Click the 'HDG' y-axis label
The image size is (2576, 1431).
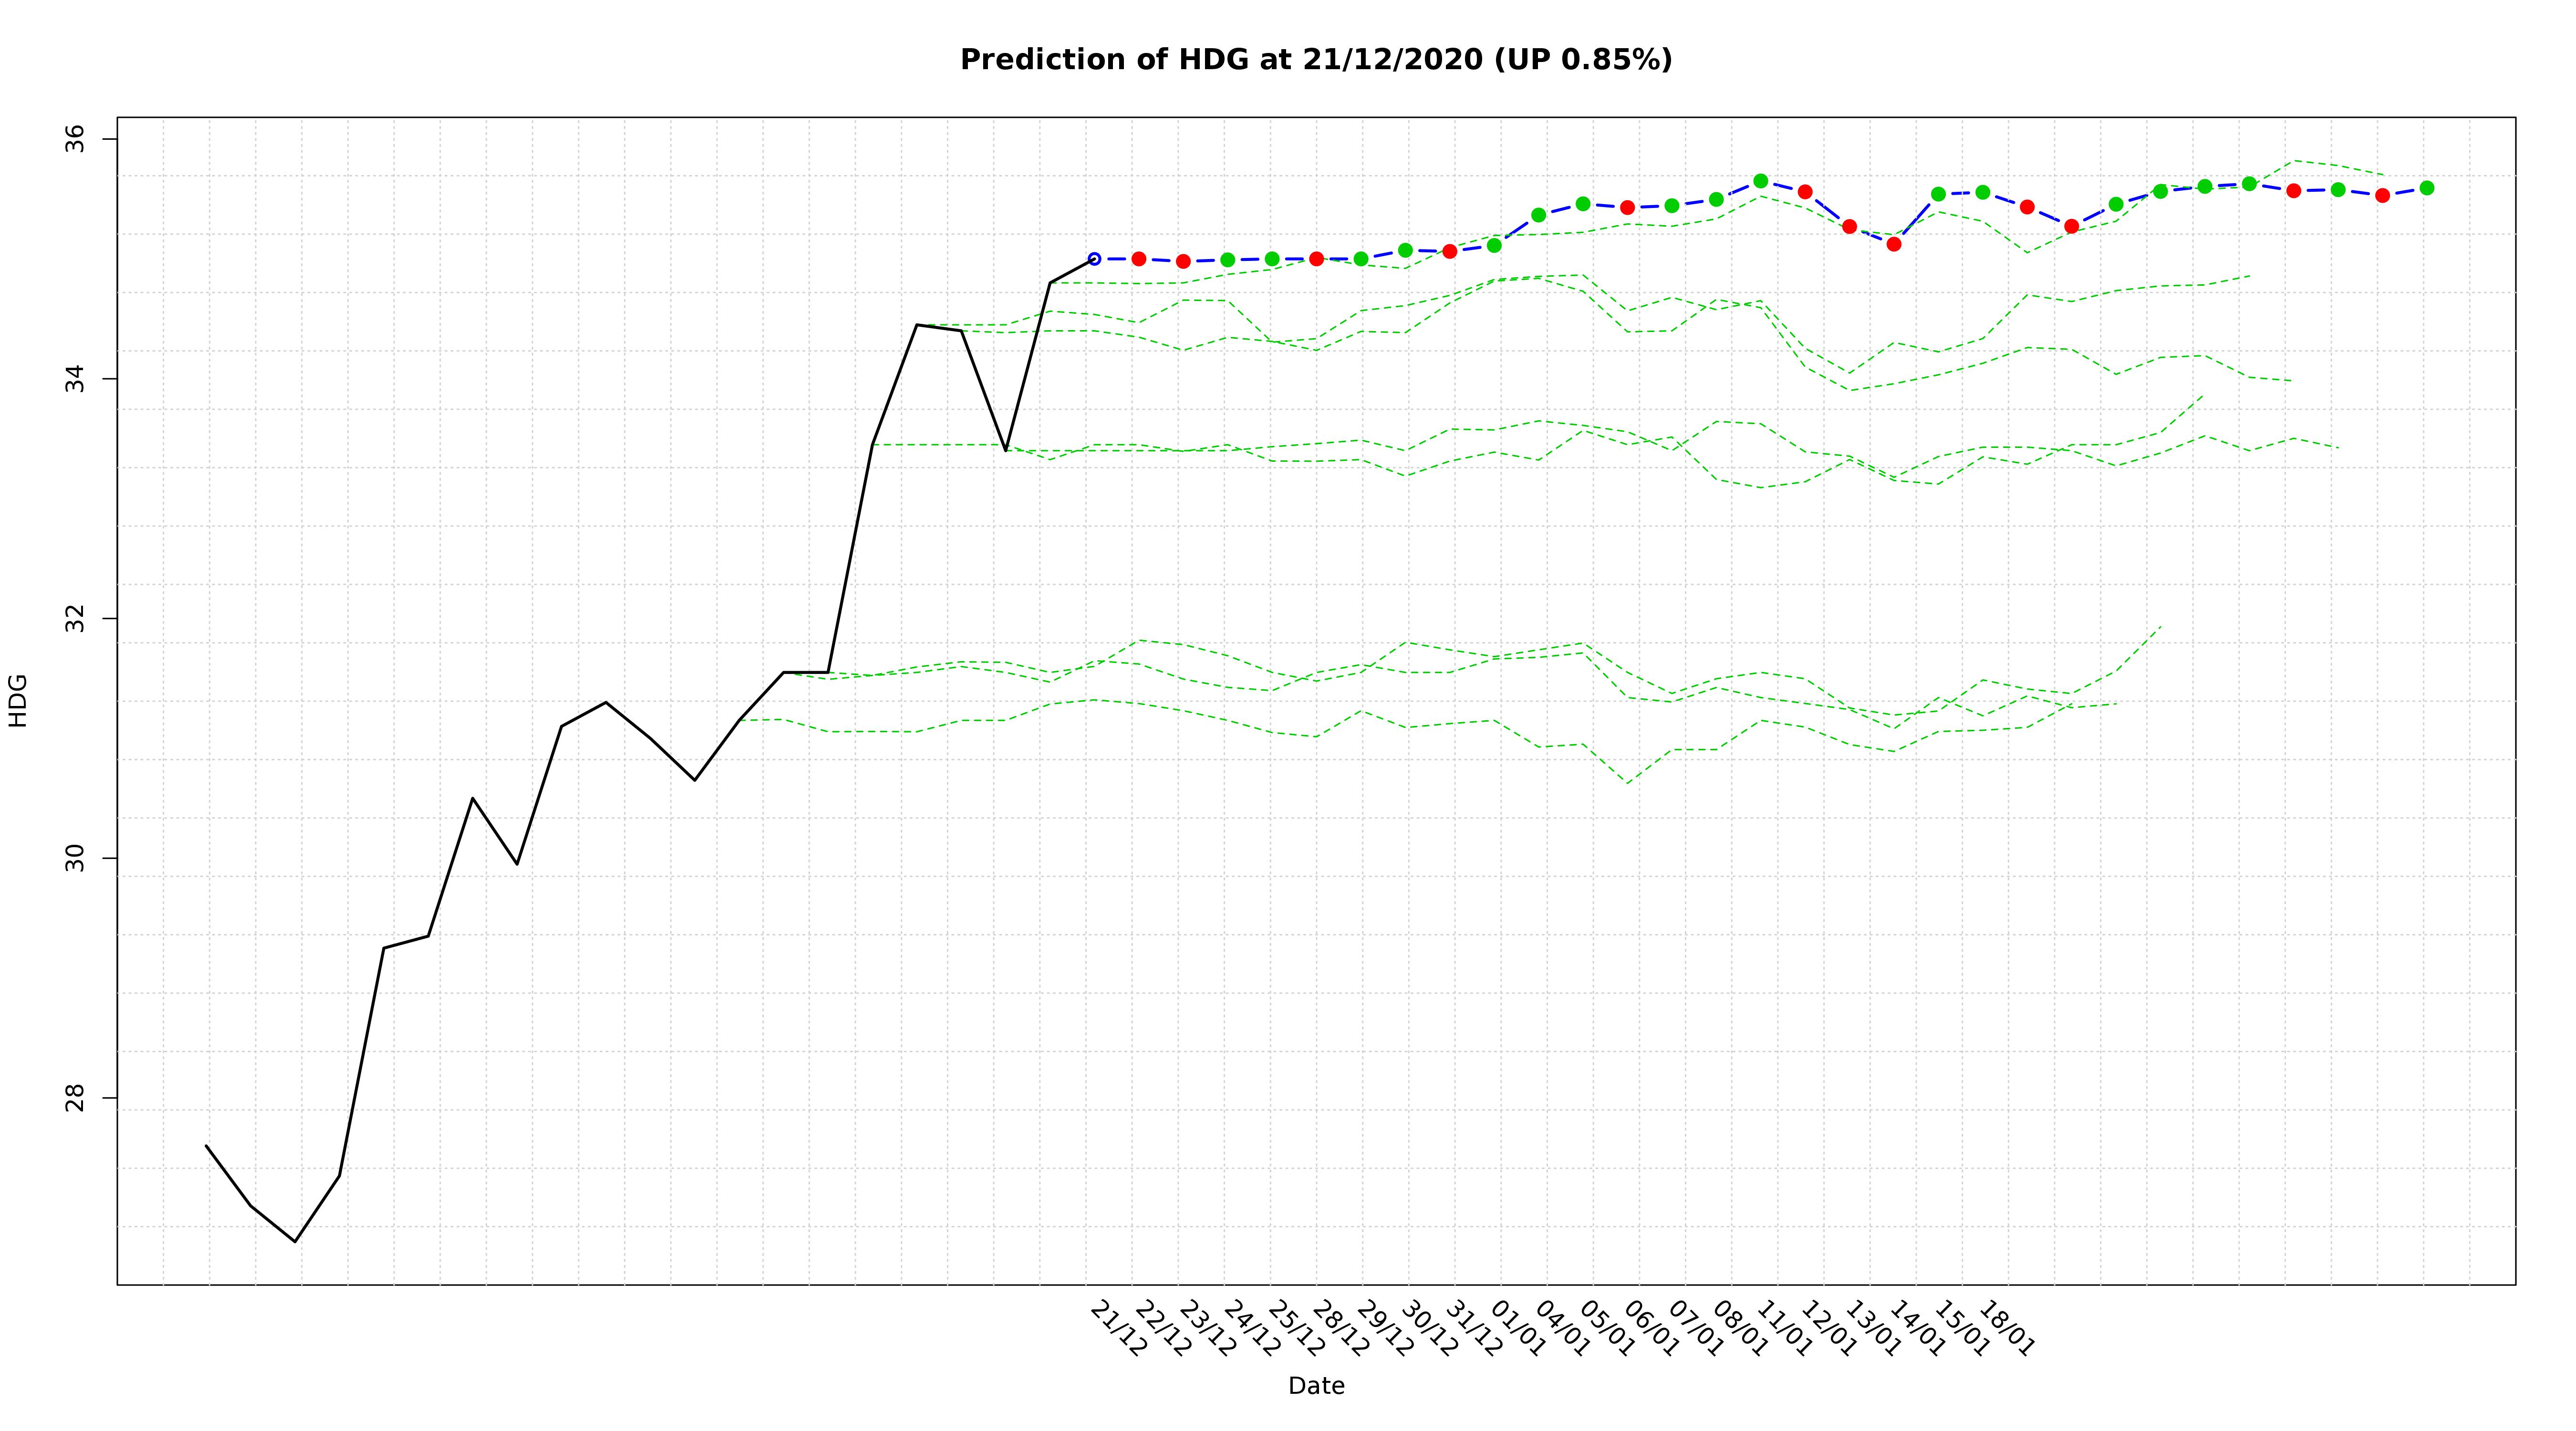coord(18,700)
